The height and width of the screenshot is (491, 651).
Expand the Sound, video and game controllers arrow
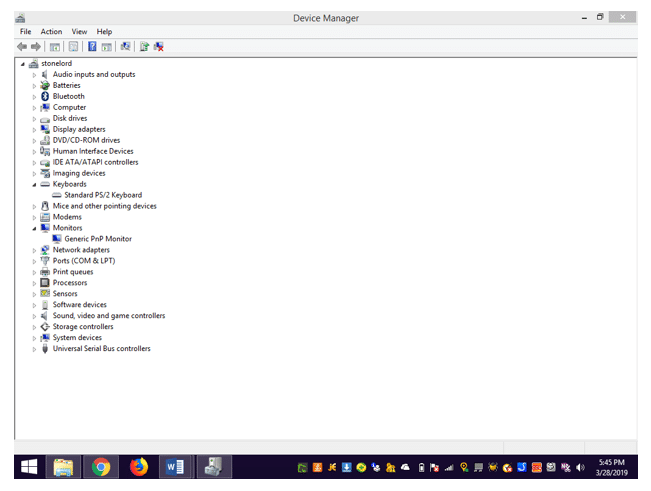(x=34, y=316)
